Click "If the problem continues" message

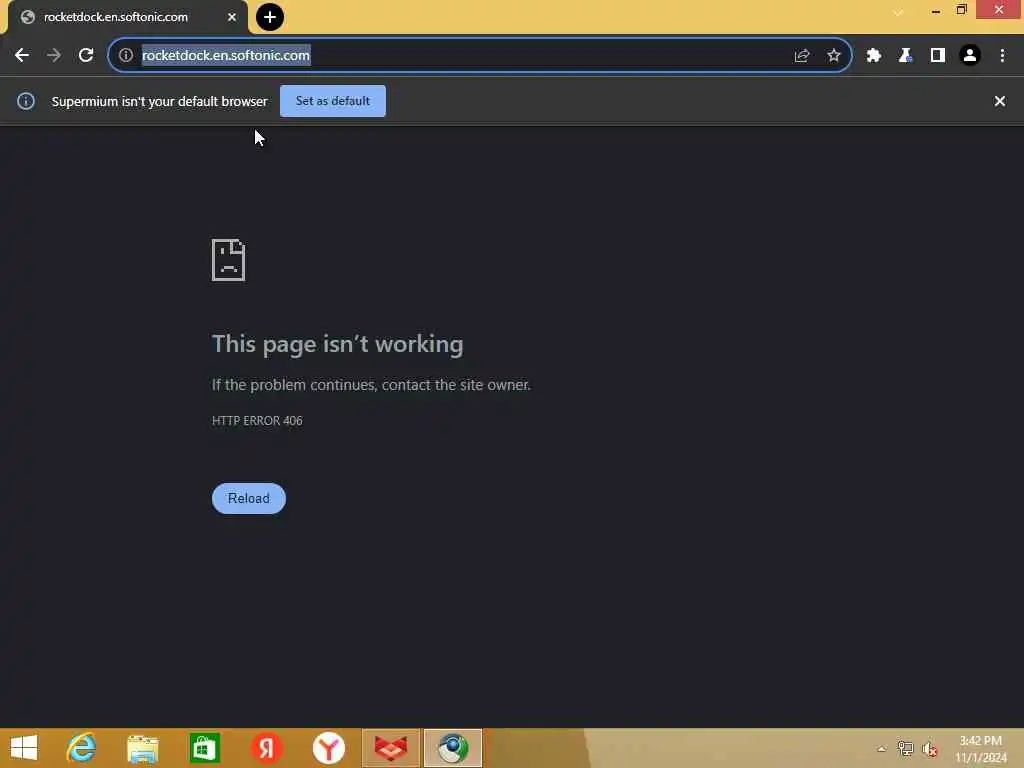pos(371,385)
